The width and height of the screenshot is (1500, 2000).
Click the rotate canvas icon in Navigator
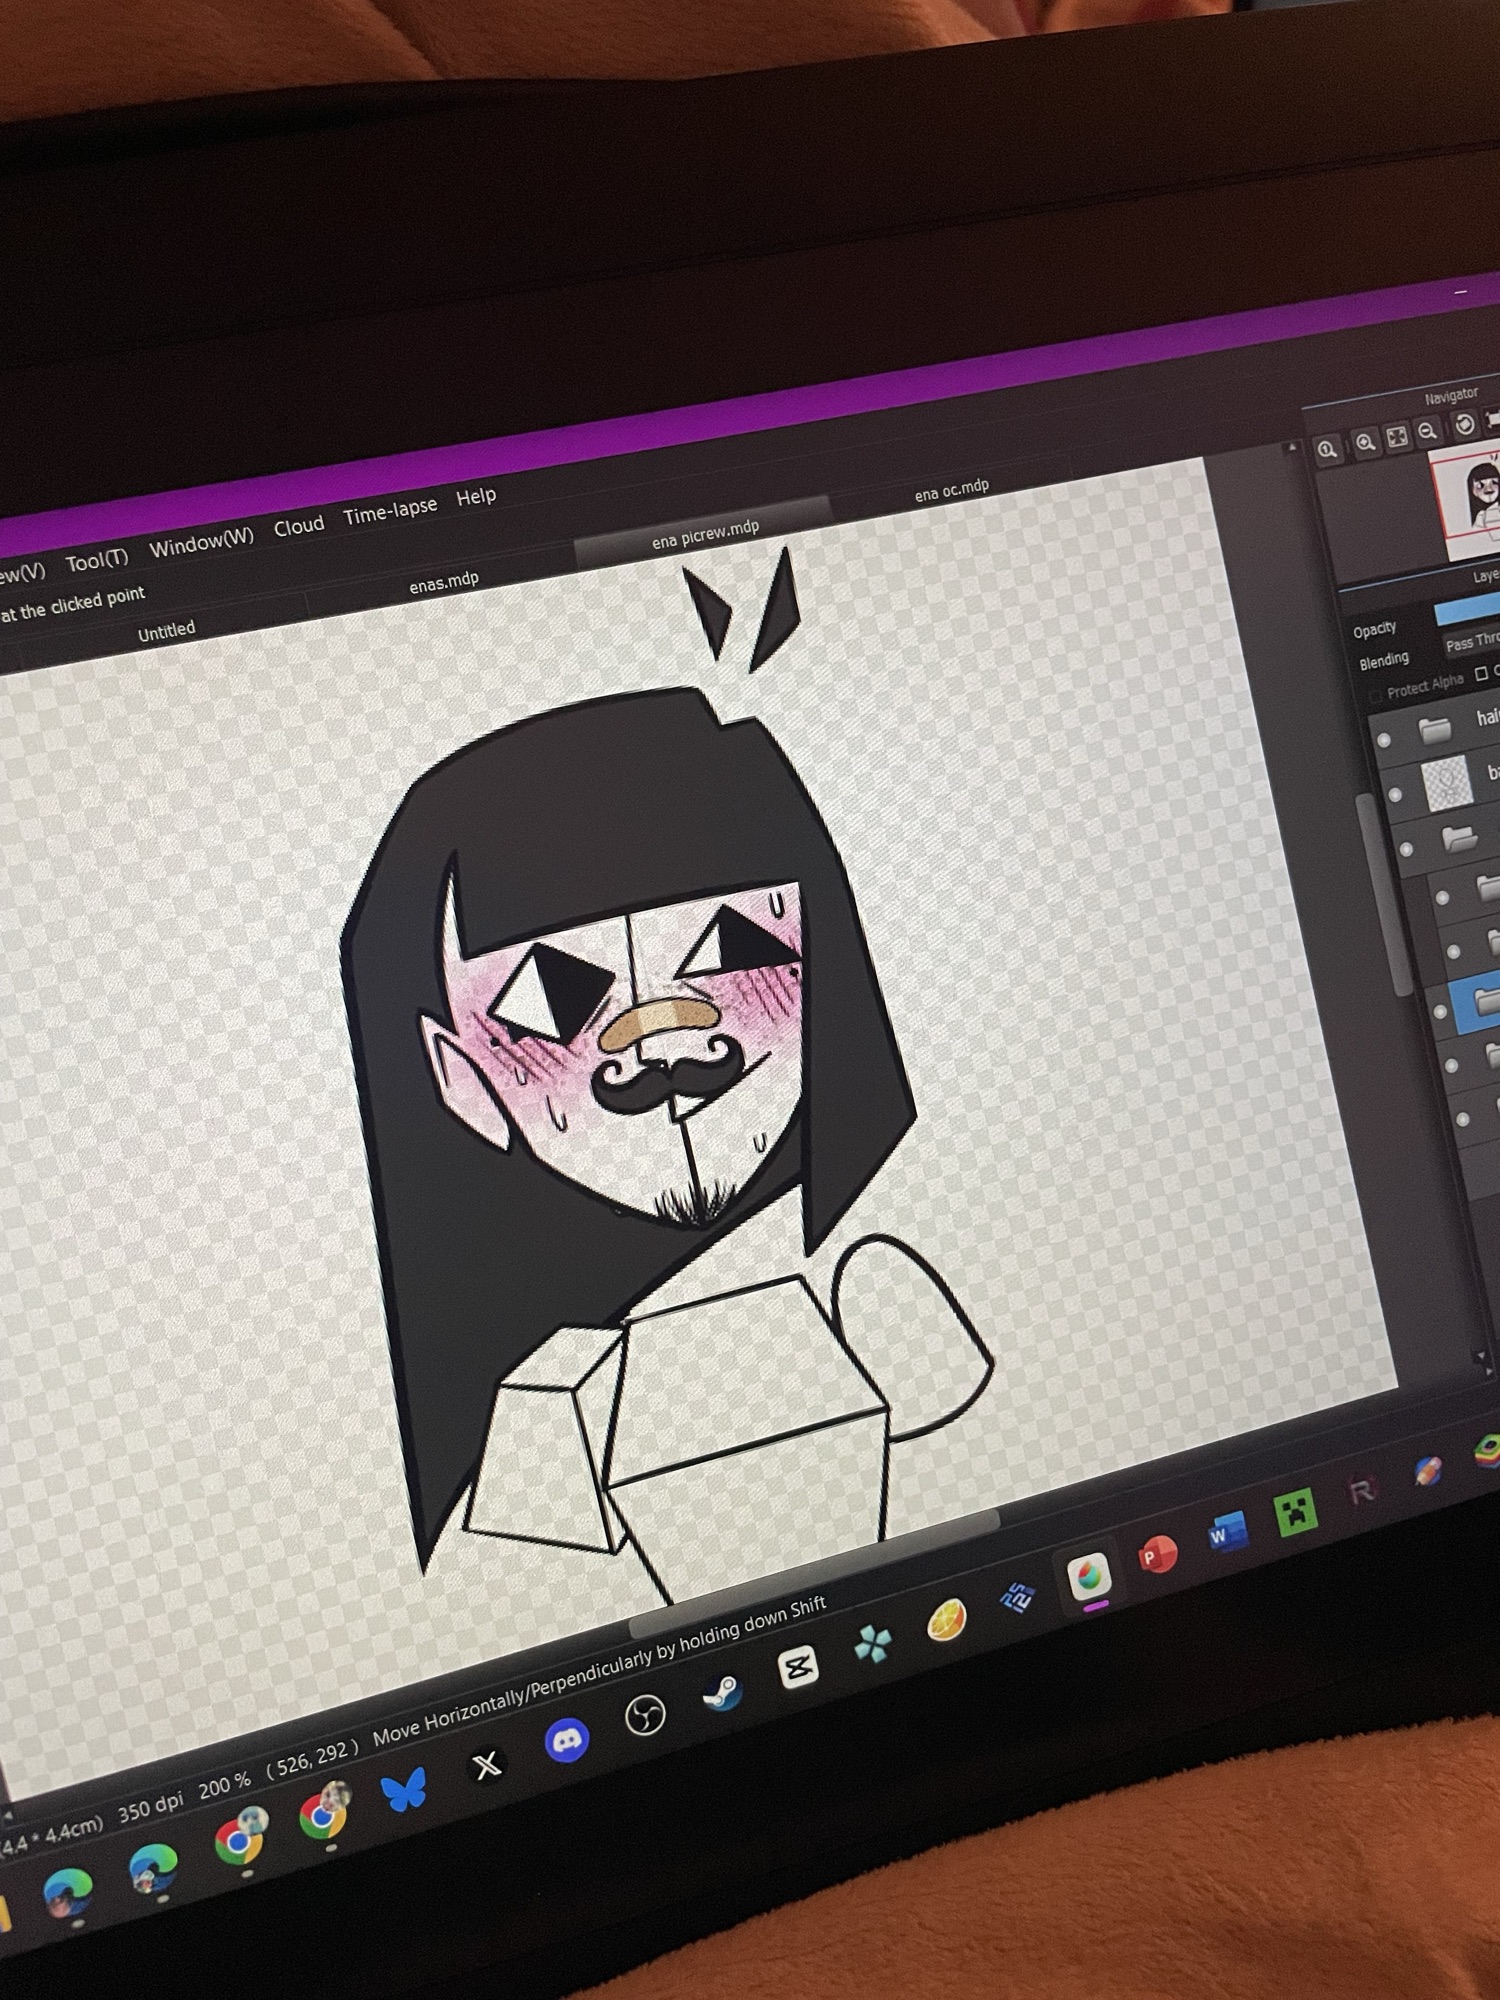(1464, 424)
